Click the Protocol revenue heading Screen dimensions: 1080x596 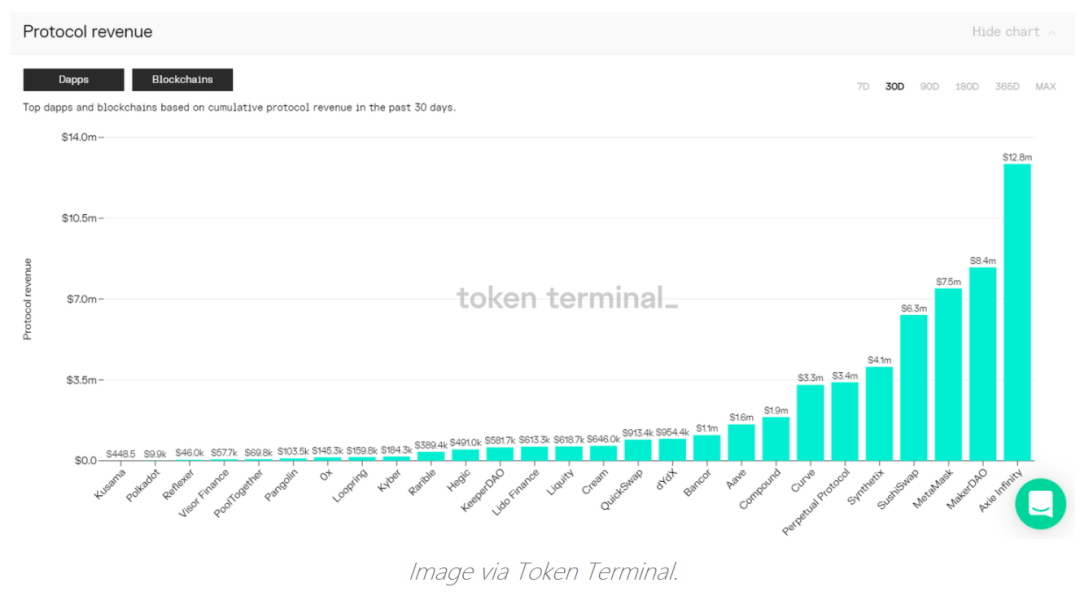pyautogui.click(x=88, y=32)
